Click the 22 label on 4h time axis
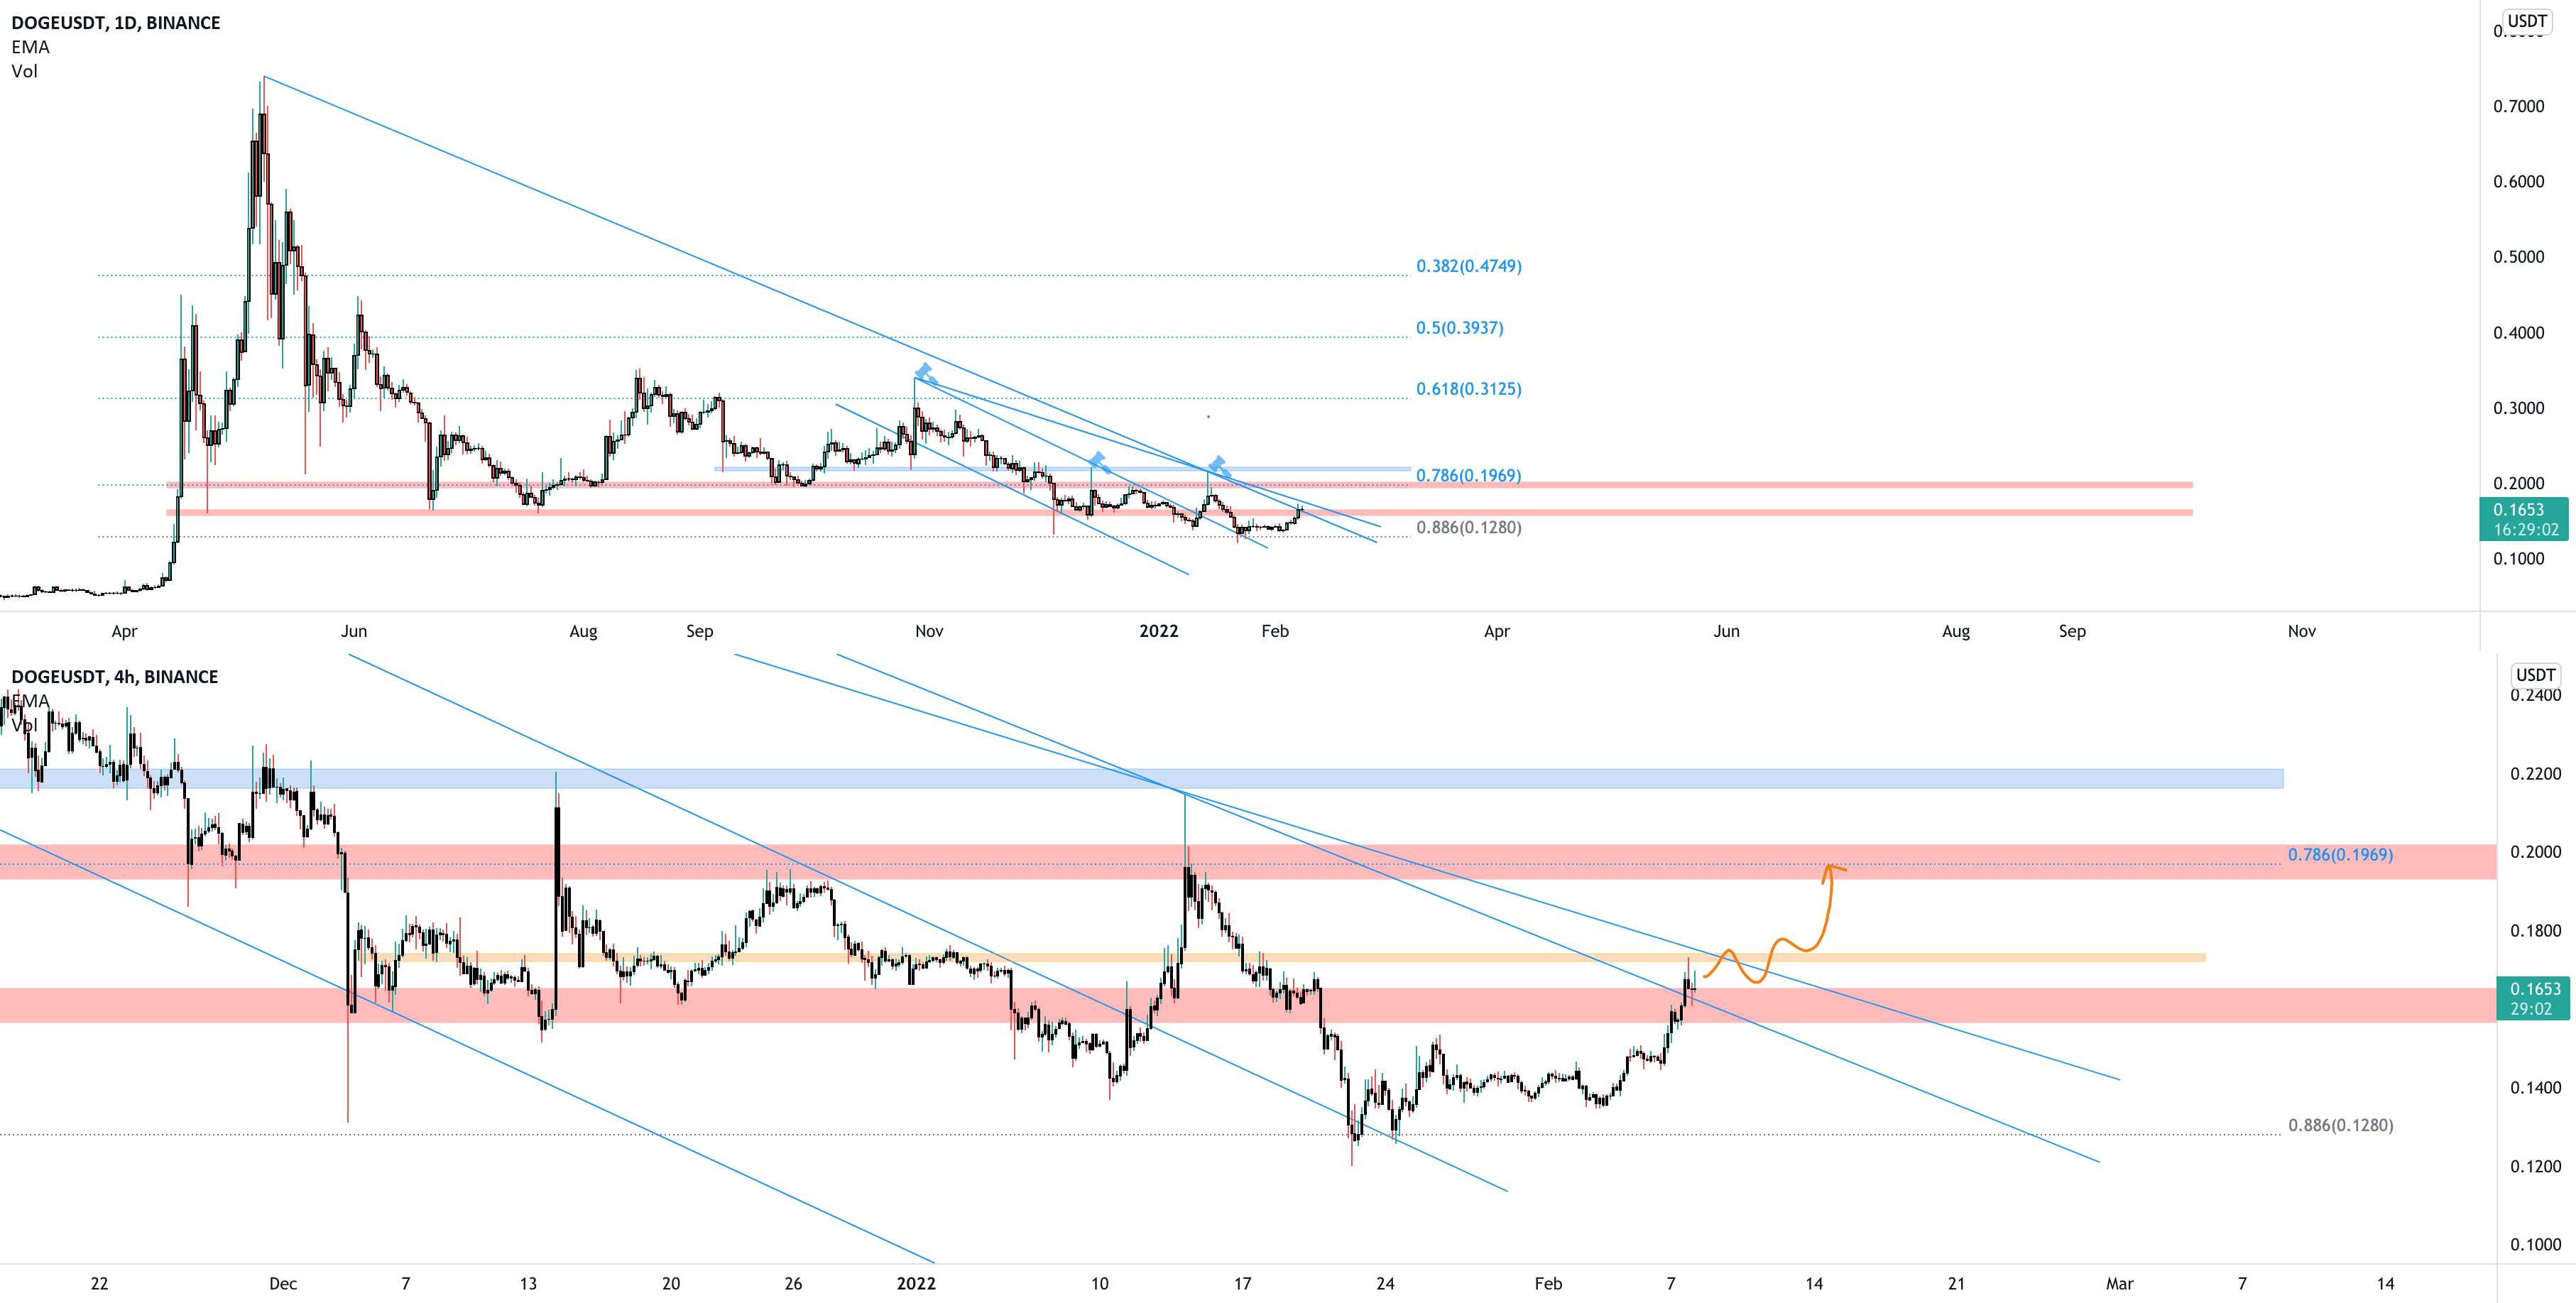2576x1303 pixels. (99, 1284)
